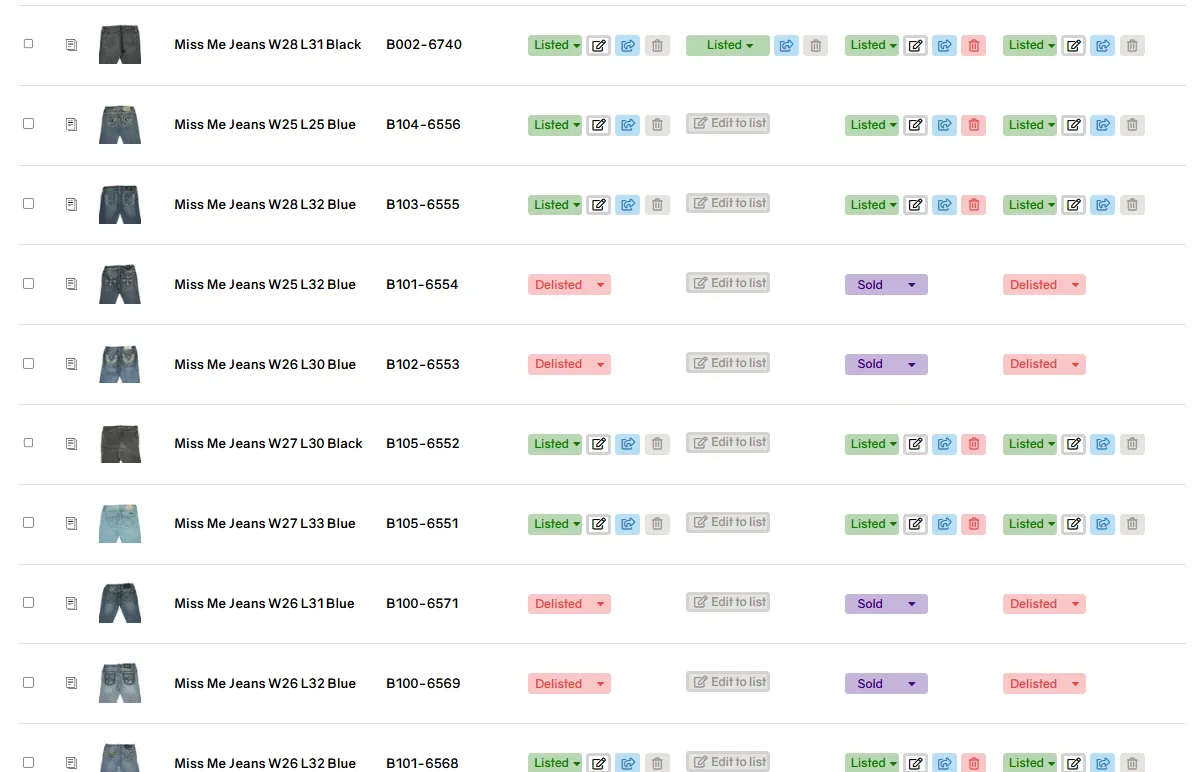Select checkbox for Miss Me Jeans W26 L31 Blue
Viewport: 1192px width, 772px height.
coord(29,603)
